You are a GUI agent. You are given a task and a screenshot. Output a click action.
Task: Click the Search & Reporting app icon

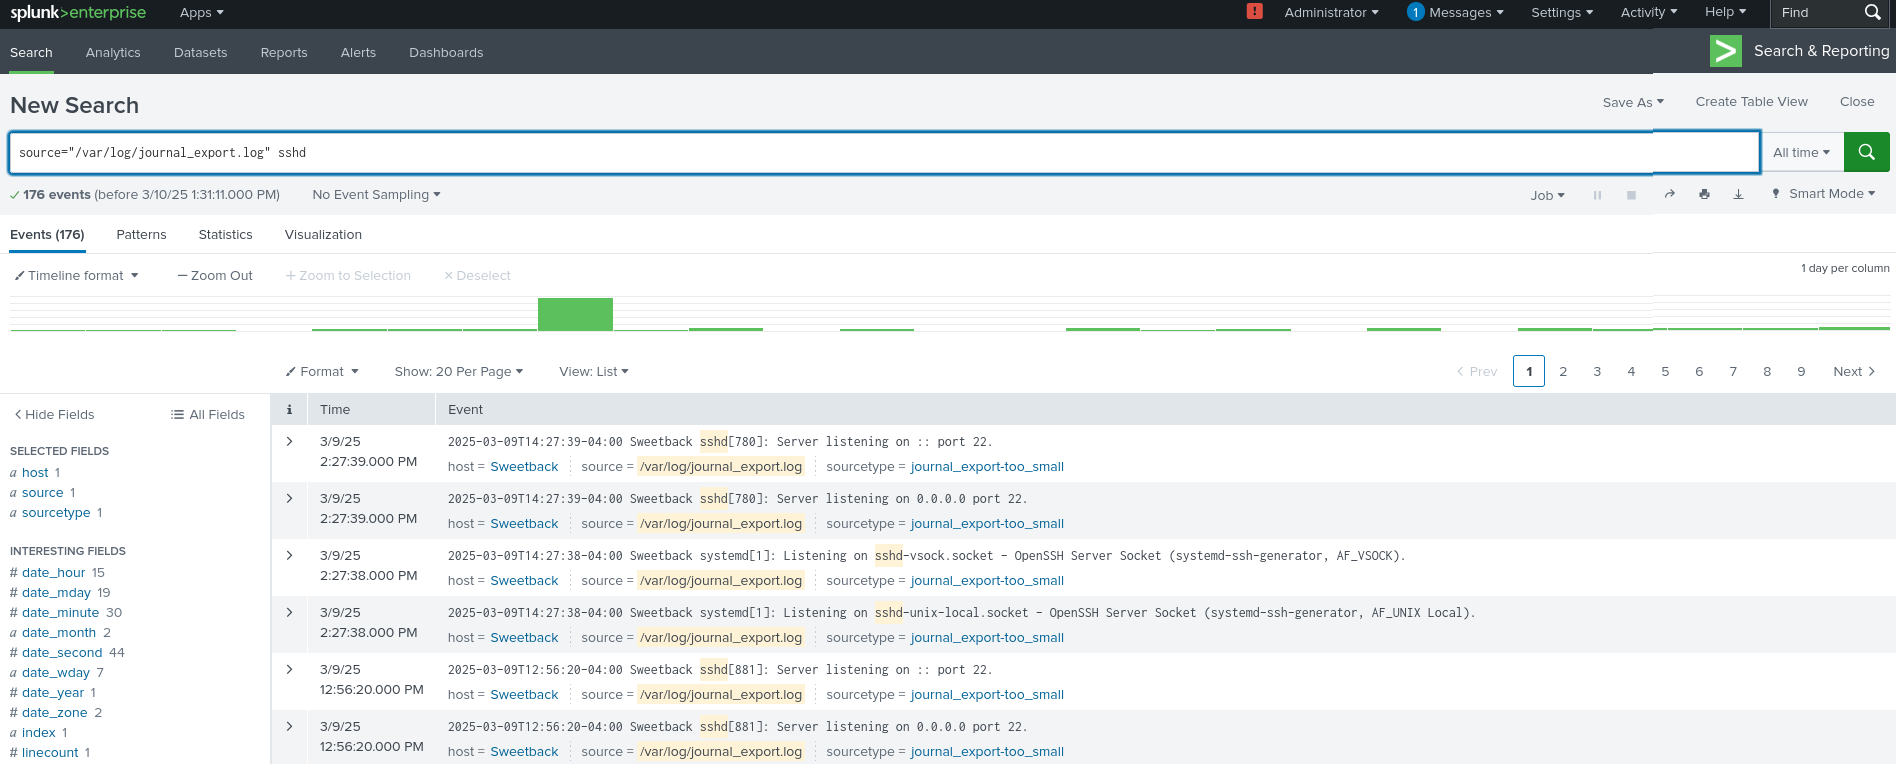1726,51
